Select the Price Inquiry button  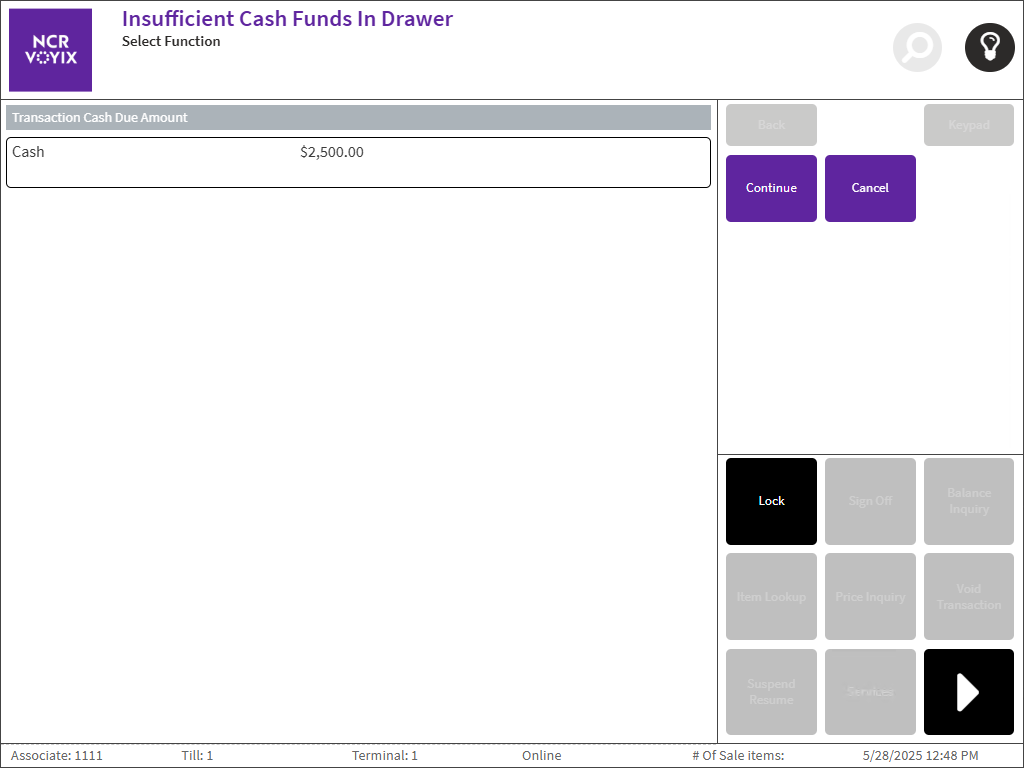(870, 597)
